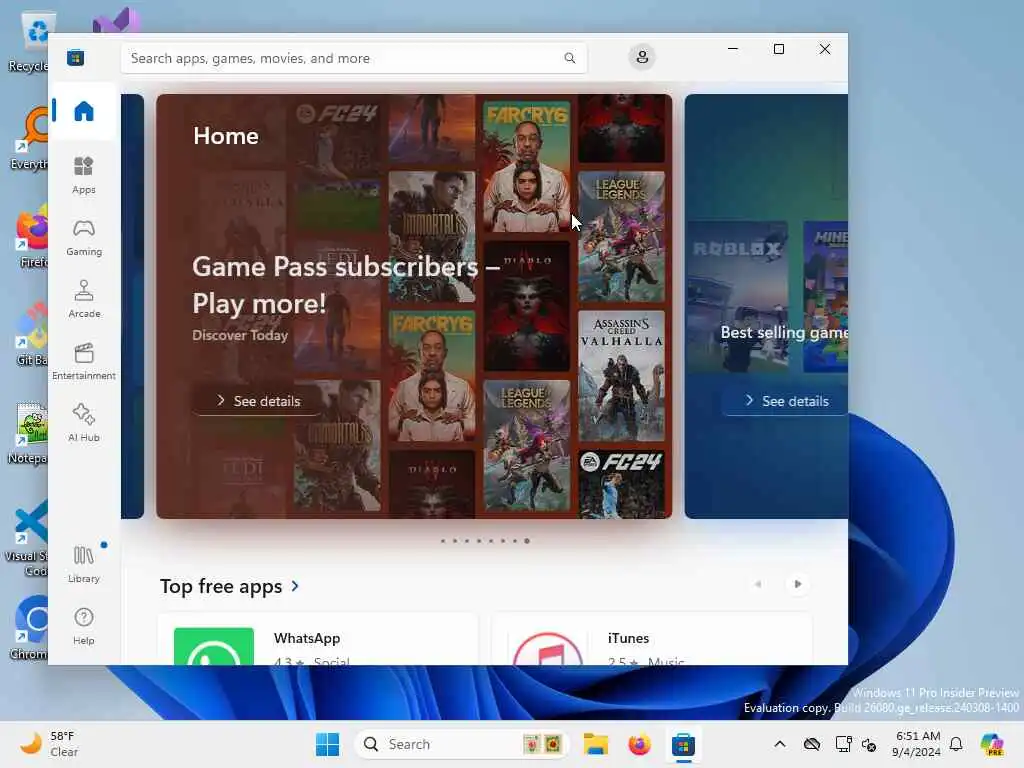Open the Apps section in the sidebar
The image size is (1024, 768).
coord(84,174)
